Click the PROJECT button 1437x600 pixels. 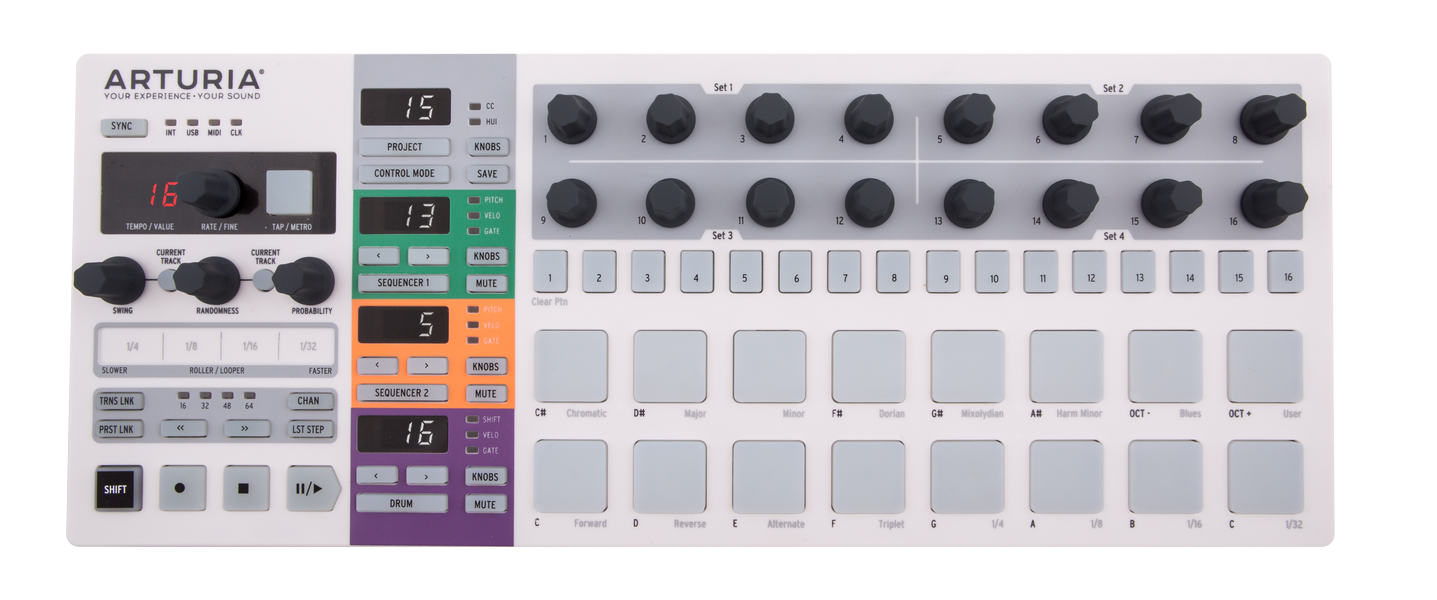(x=404, y=146)
